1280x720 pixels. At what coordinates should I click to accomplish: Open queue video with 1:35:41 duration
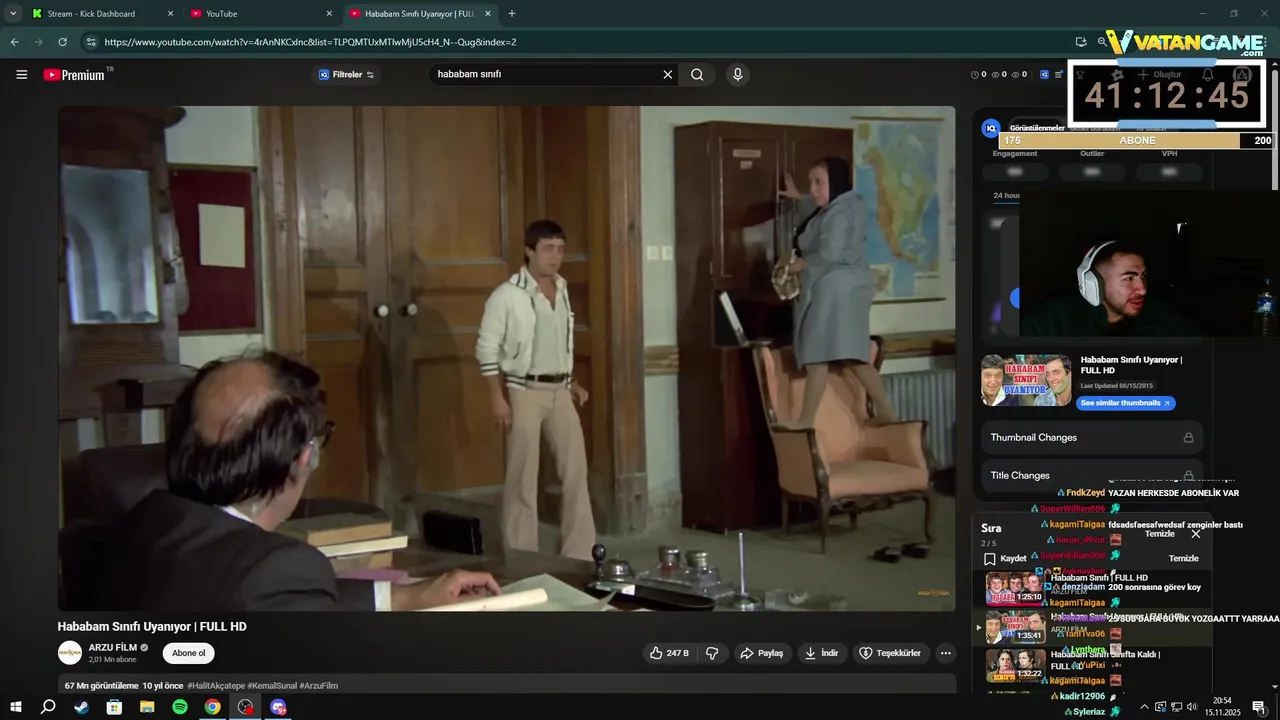1015,627
